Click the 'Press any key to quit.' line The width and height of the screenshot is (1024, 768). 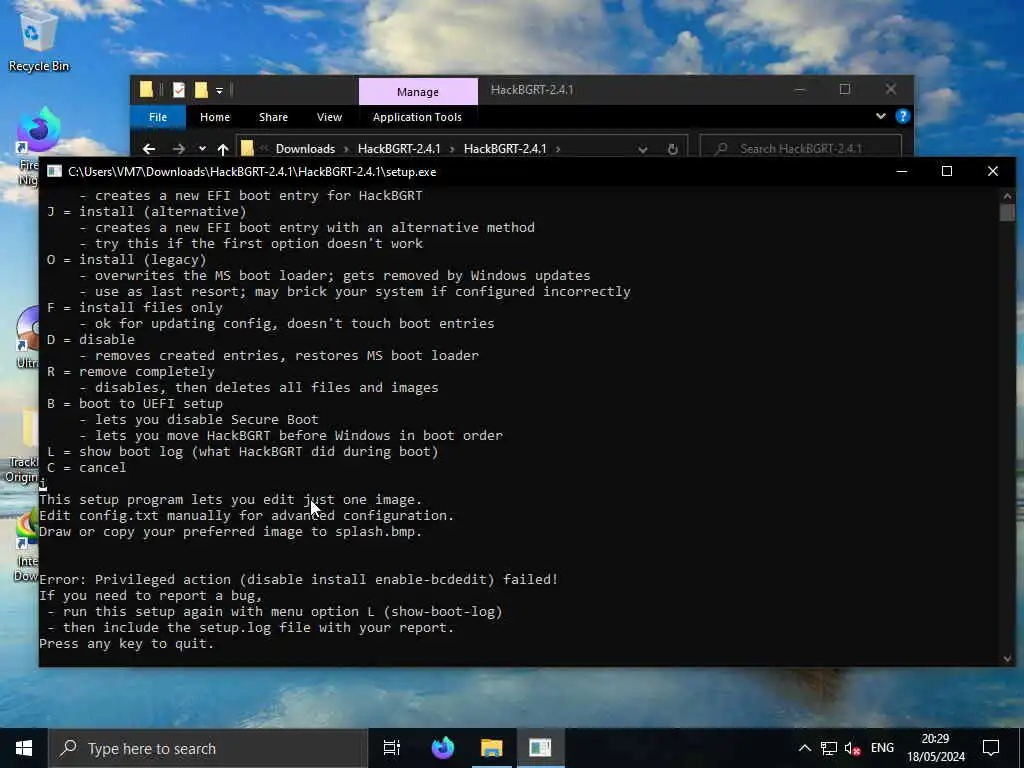[127, 644]
